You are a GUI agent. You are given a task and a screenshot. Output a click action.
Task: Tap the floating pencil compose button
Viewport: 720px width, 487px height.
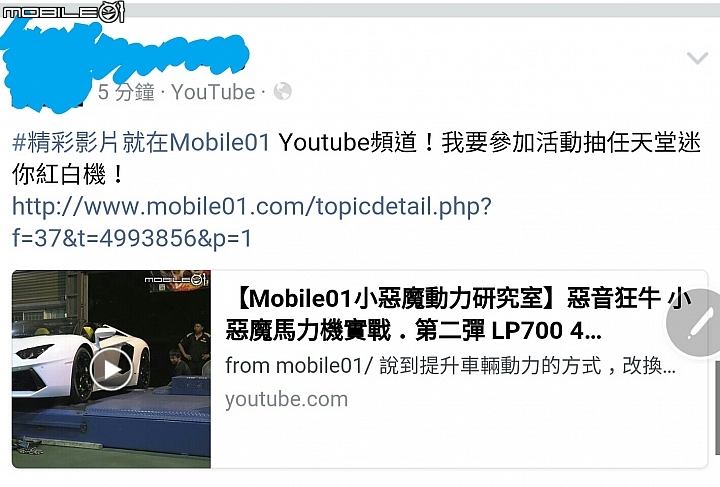(x=696, y=323)
